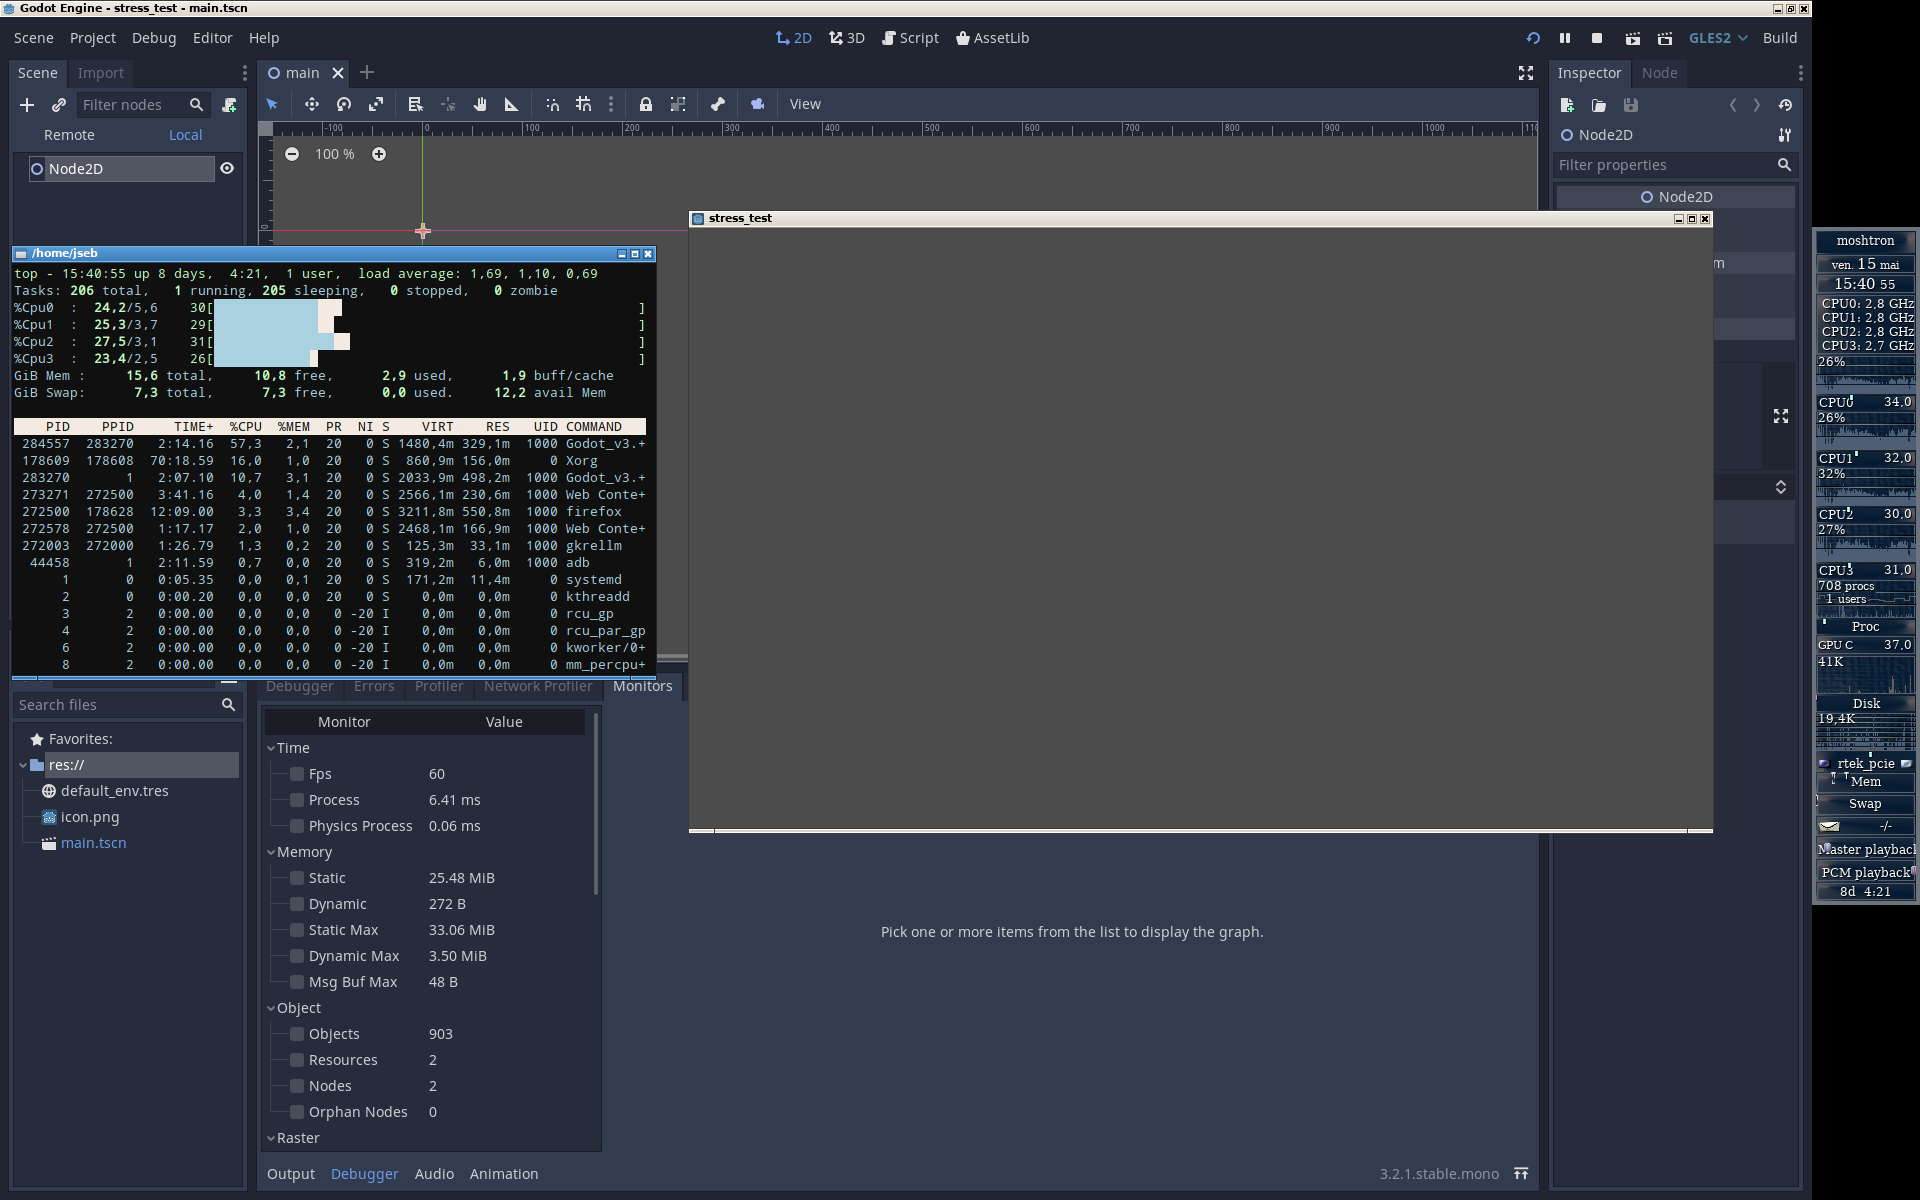Activate the Rotate tool

click(343, 104)
